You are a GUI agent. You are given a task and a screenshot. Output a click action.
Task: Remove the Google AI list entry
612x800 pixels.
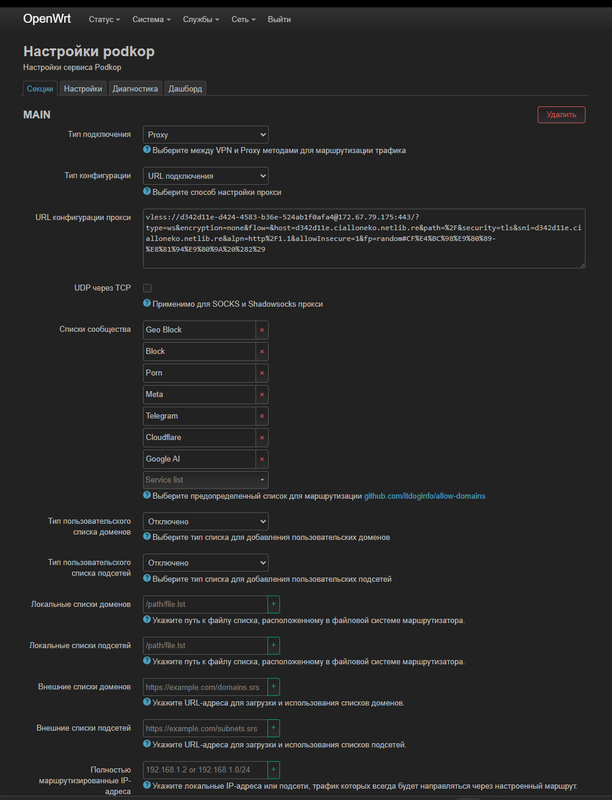point(262,459)
